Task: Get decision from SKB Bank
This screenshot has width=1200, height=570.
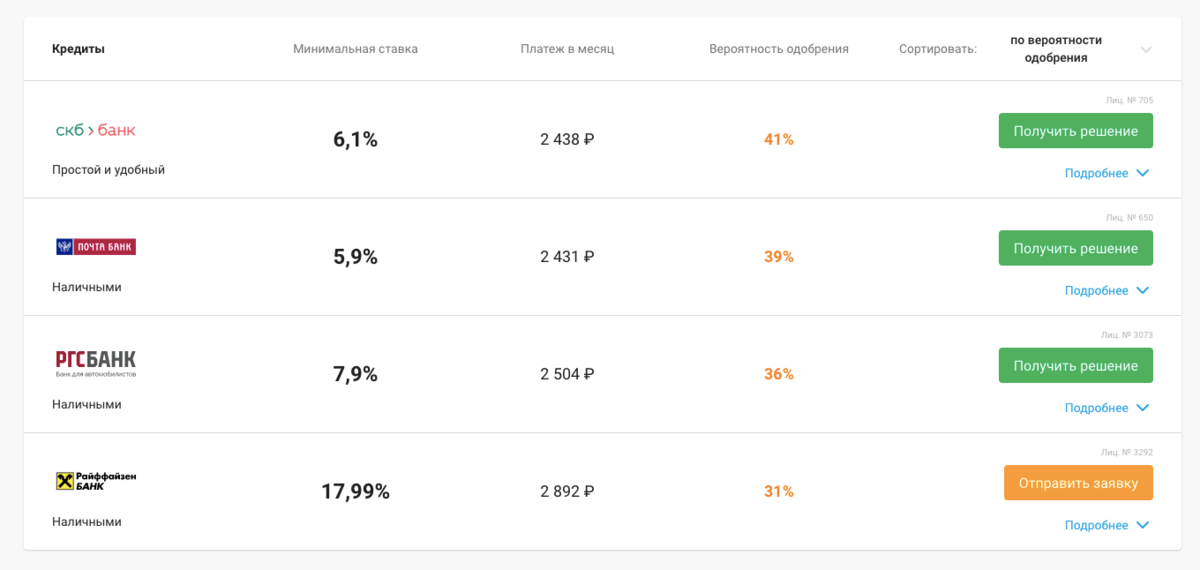Action: 1076,131
